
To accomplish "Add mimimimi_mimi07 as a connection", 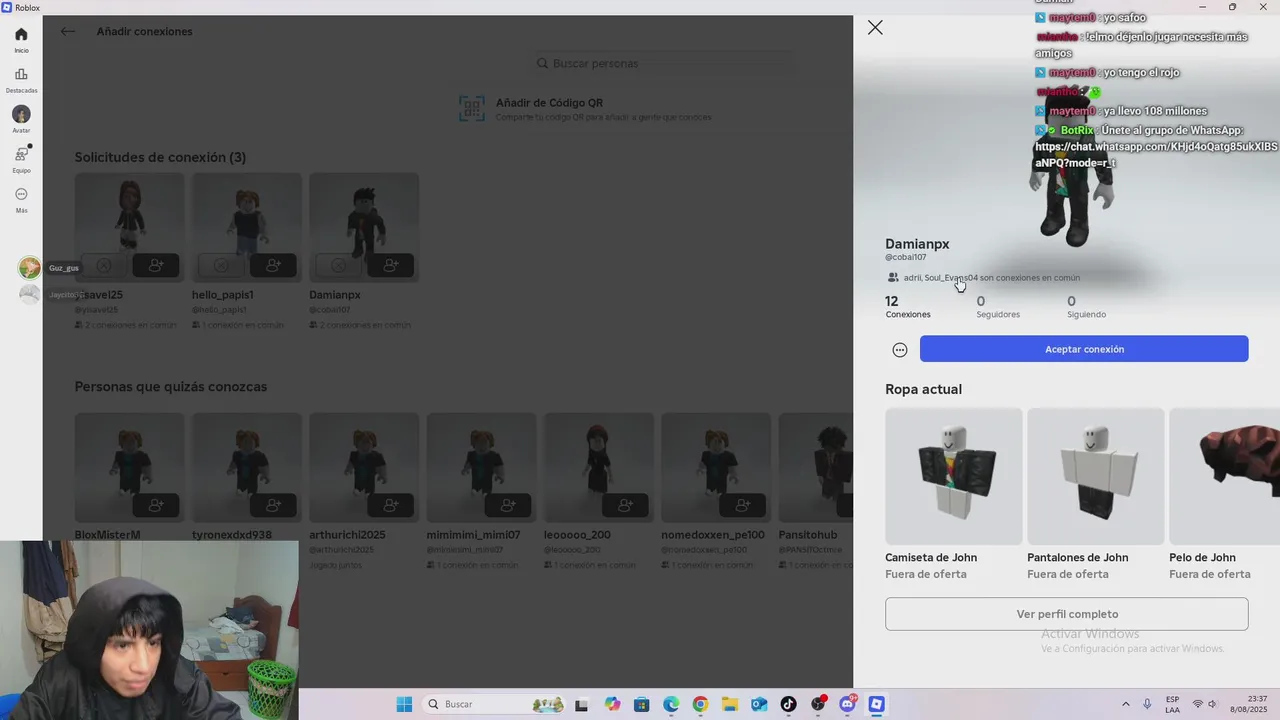I will tap(508, 505).
